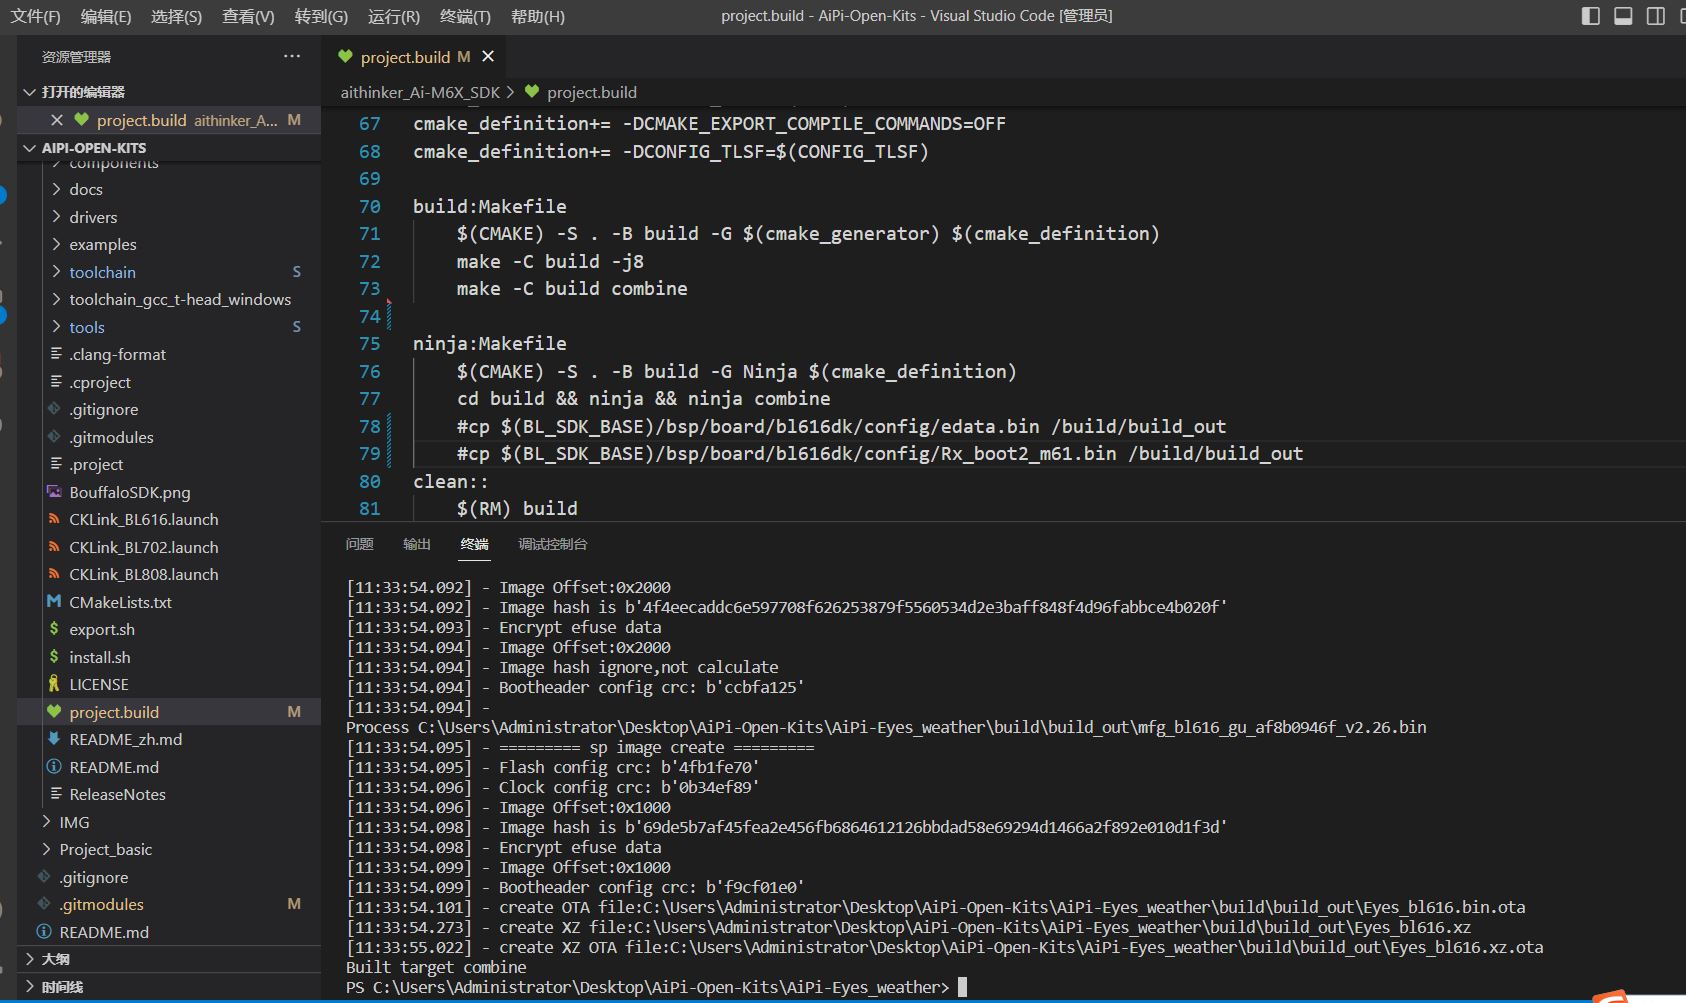Click the 'Built target combine' terminal line

click(x=436, y=967)
